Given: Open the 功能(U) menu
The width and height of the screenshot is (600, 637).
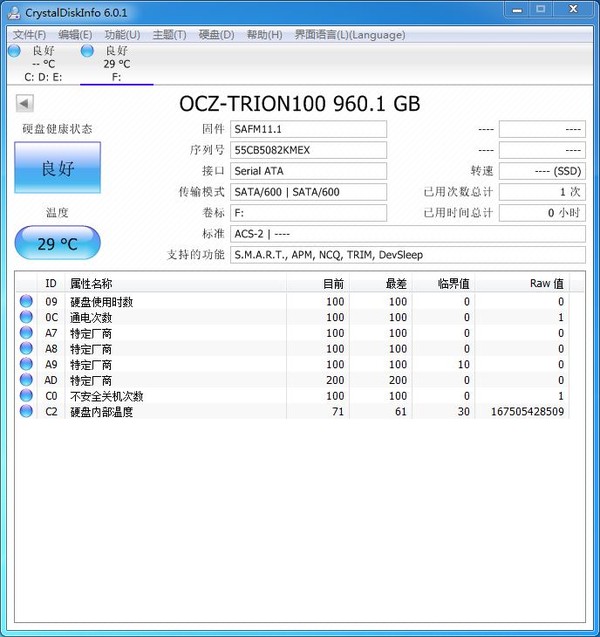Looking at the screenshot, I should 122,35.
